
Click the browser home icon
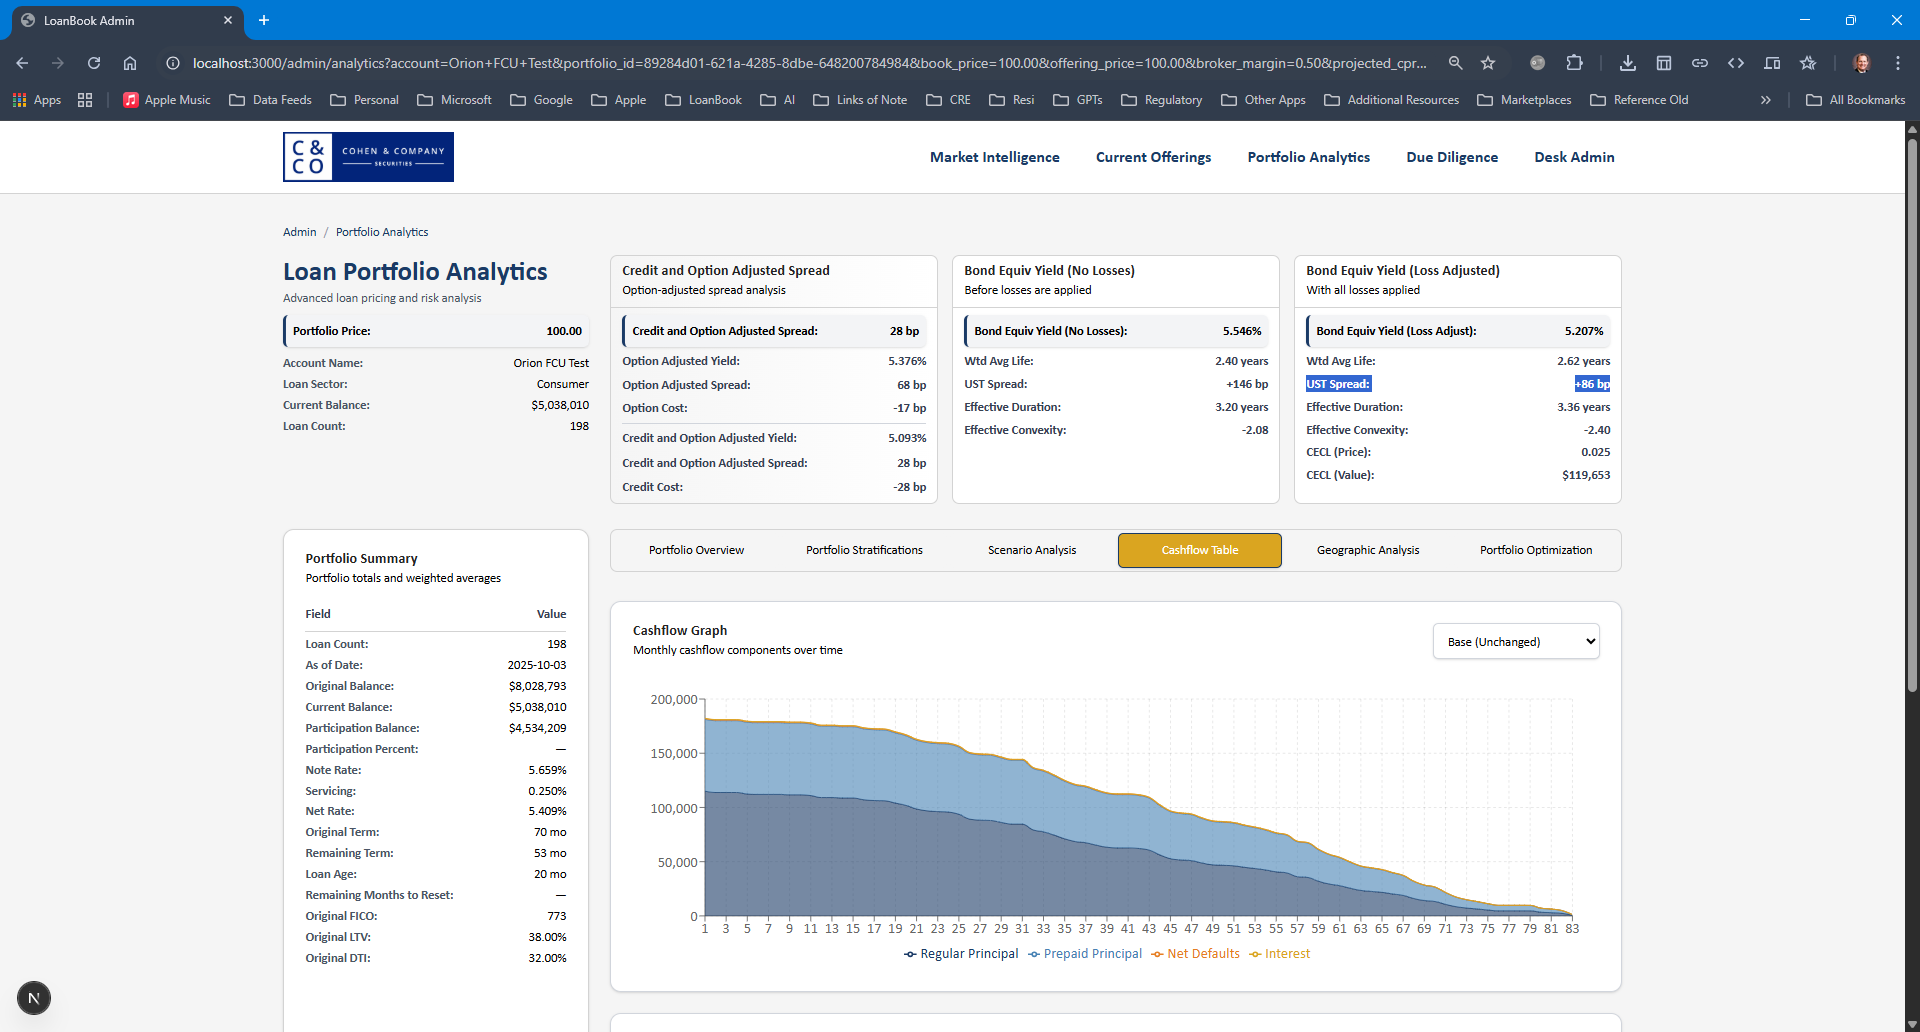[130, 62]
